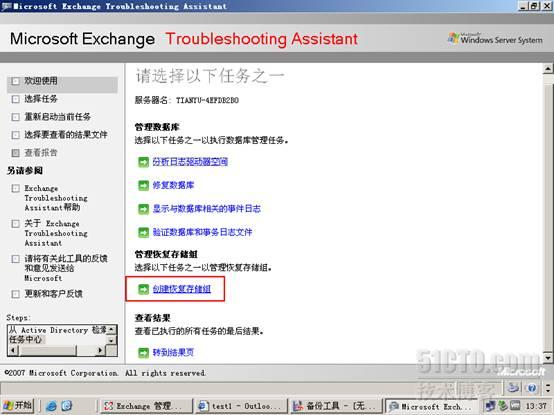Open the Windows 开始 Start button
This screenshot has width=554, height=415.
18,405
